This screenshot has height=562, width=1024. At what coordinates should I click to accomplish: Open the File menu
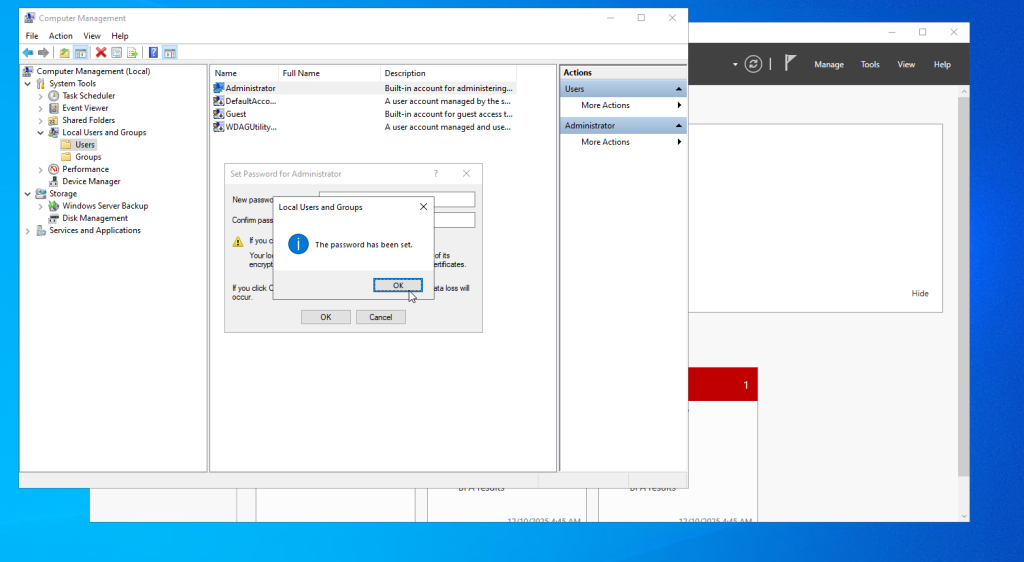pyautogui.click(x=31, y=36)
